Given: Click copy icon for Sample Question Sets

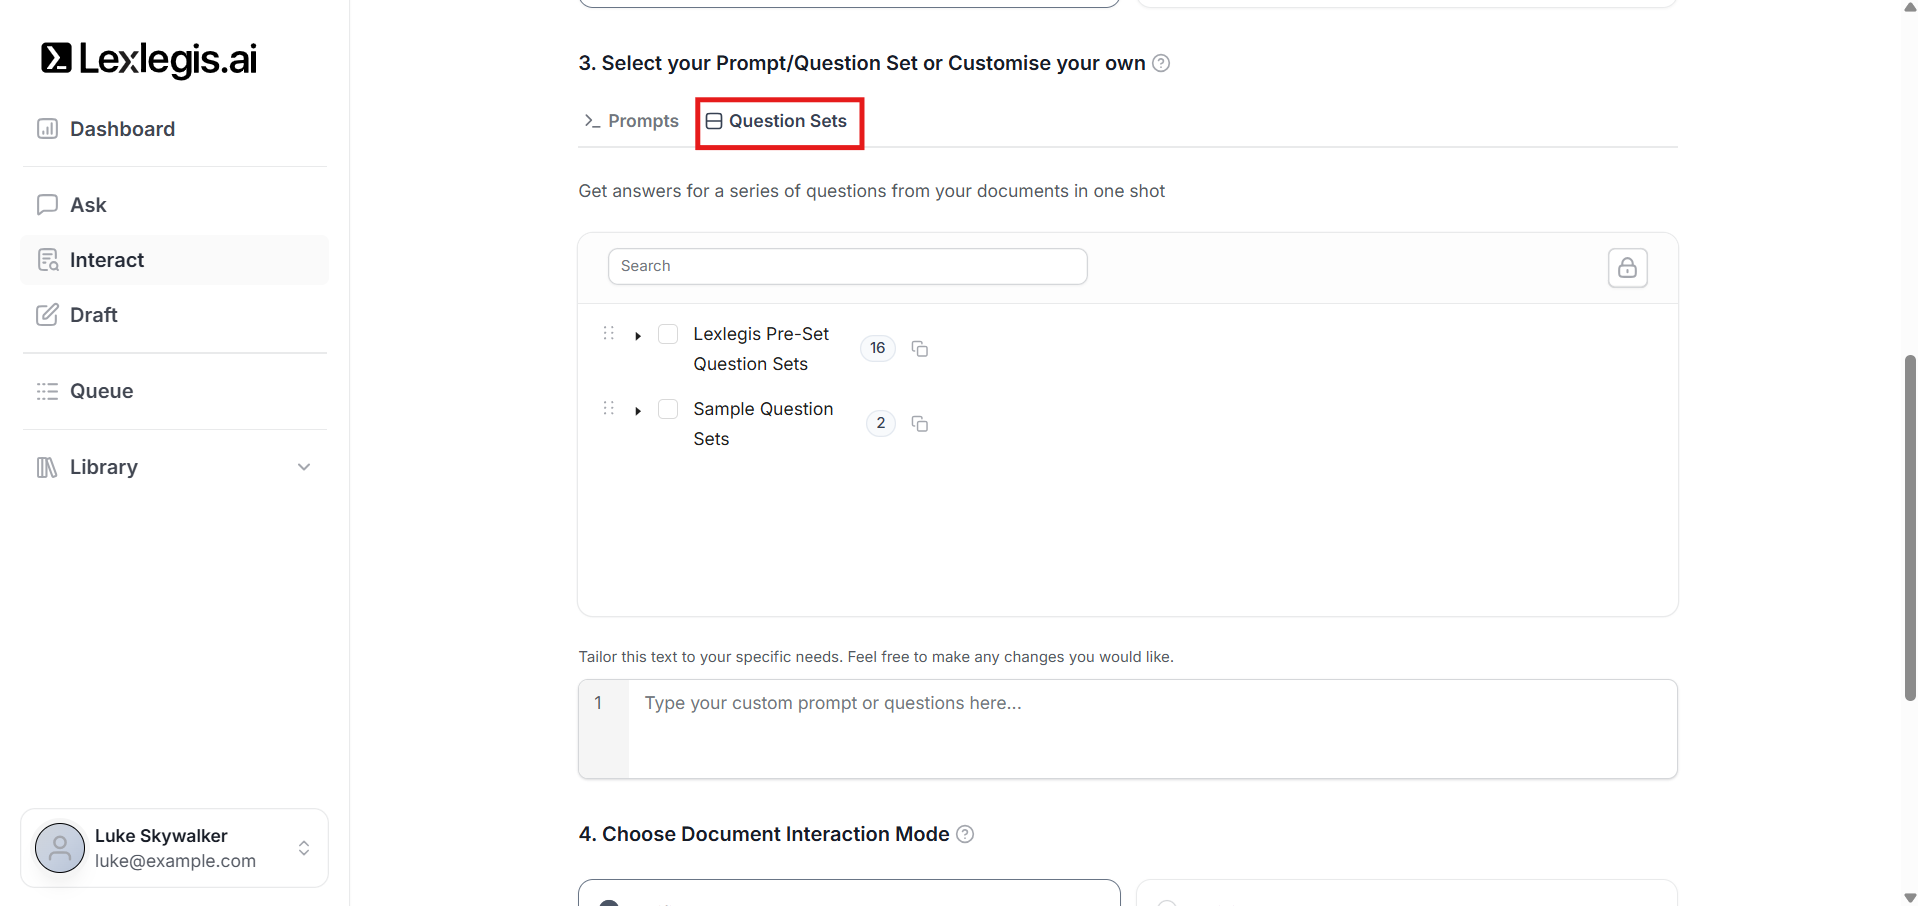Looking at the screenshot, I should [919, 424].
